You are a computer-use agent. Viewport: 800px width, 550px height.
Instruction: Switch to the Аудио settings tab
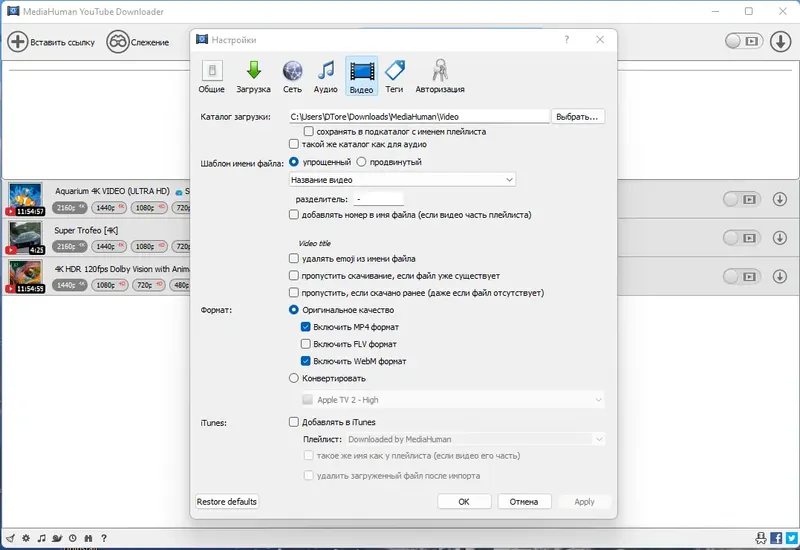pyautogui.click(x=326, y=77)
